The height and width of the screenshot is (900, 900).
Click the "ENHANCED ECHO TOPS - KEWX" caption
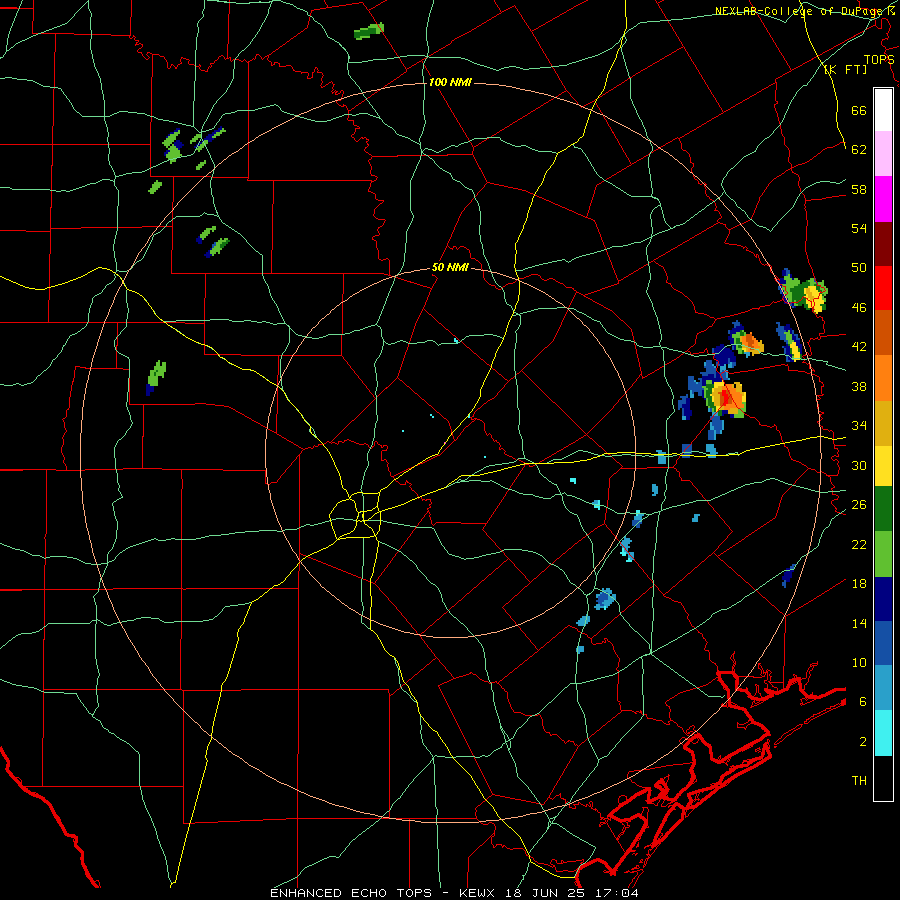(384, 893)
